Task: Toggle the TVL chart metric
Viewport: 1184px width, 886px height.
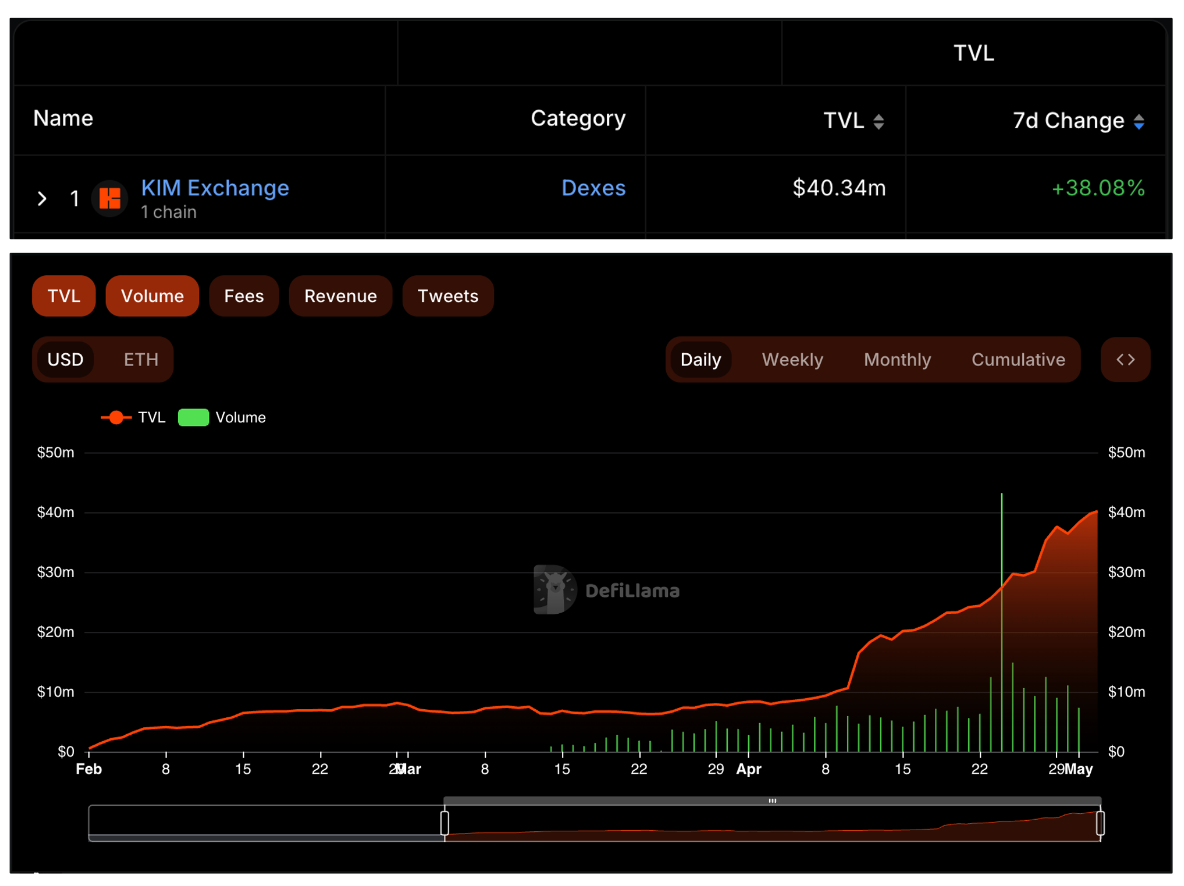Action: coord(63,296)
